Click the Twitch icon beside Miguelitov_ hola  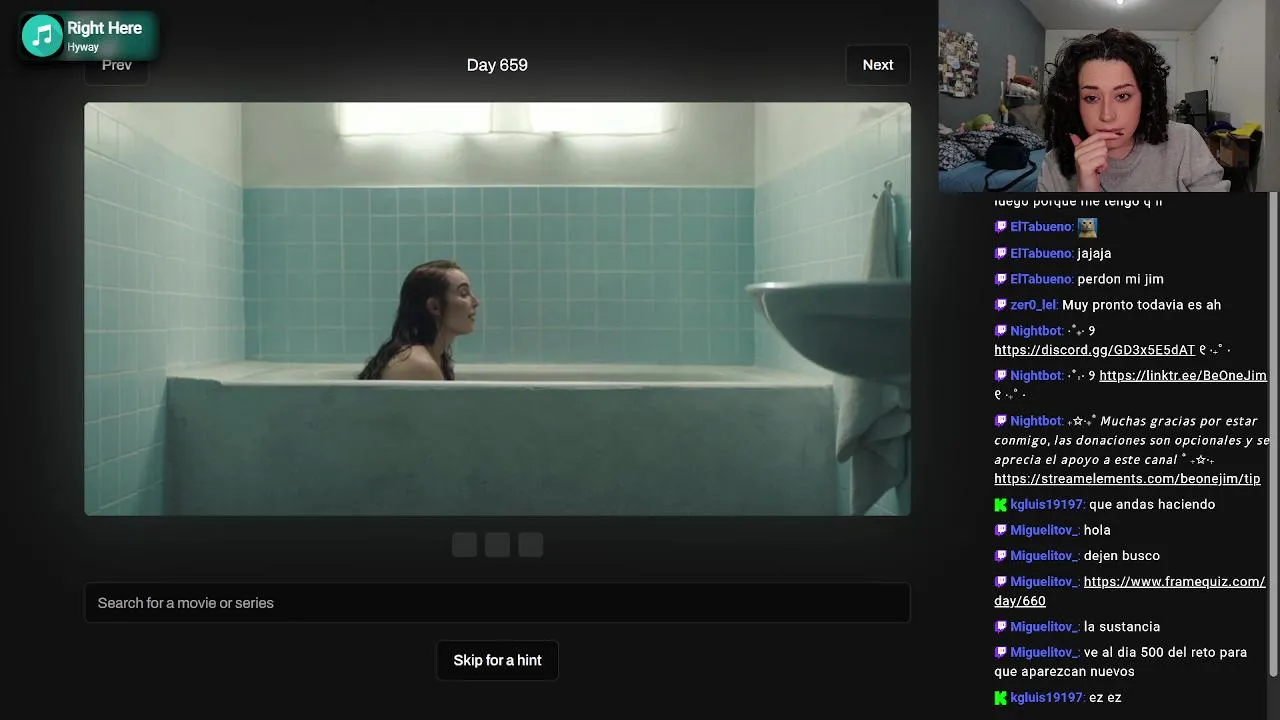point(1000,530)
